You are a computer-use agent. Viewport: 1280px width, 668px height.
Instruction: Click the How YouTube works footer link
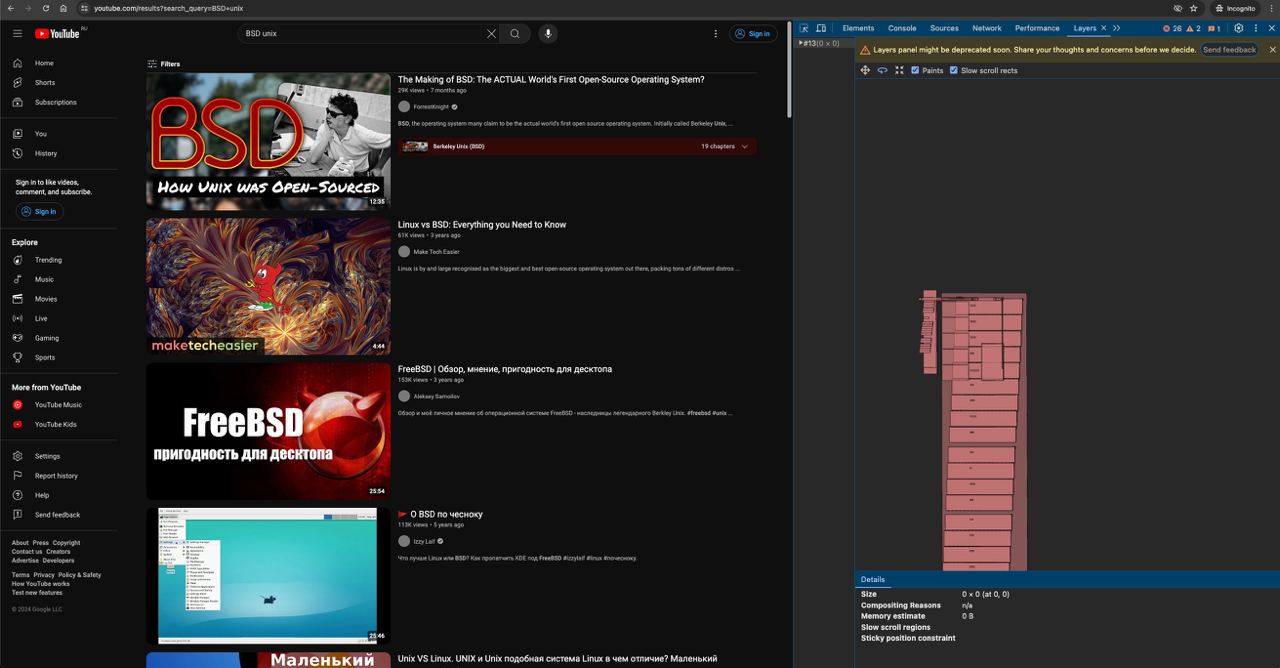point(41,584)
